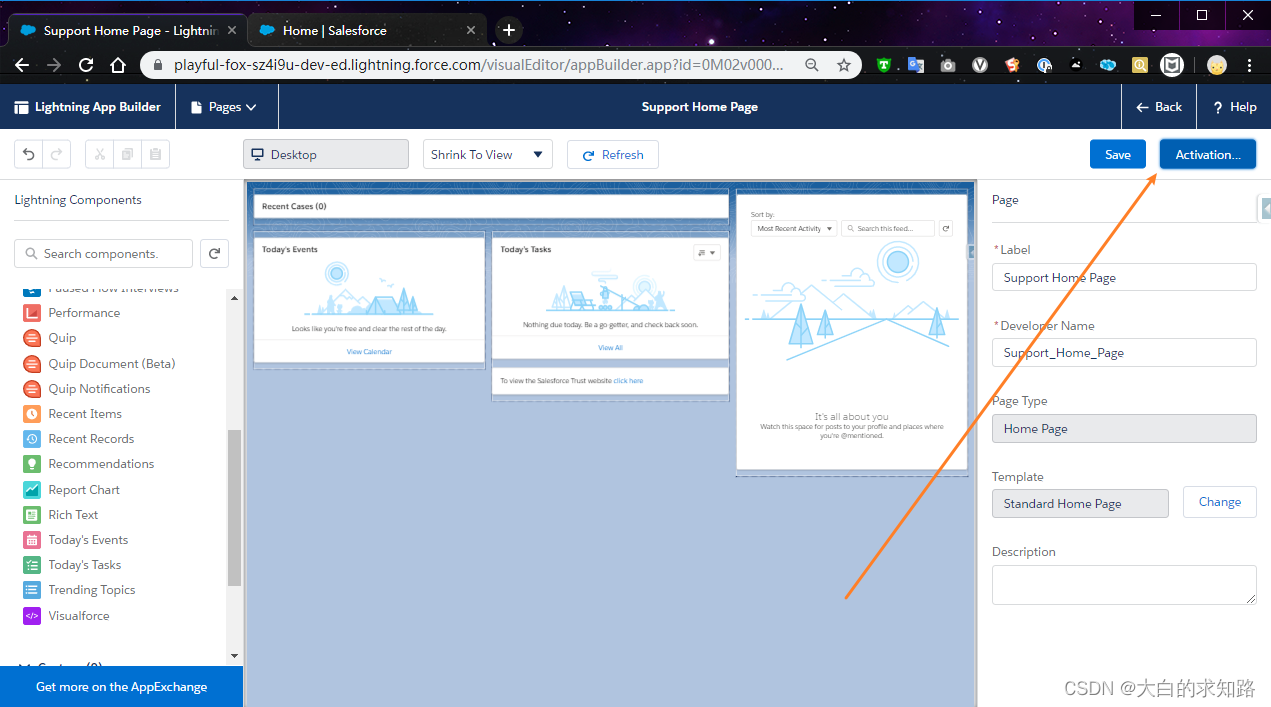This screenshot has width=1271, height=707.
Task: Open Help from the header
Action: tap(1234, 107)
